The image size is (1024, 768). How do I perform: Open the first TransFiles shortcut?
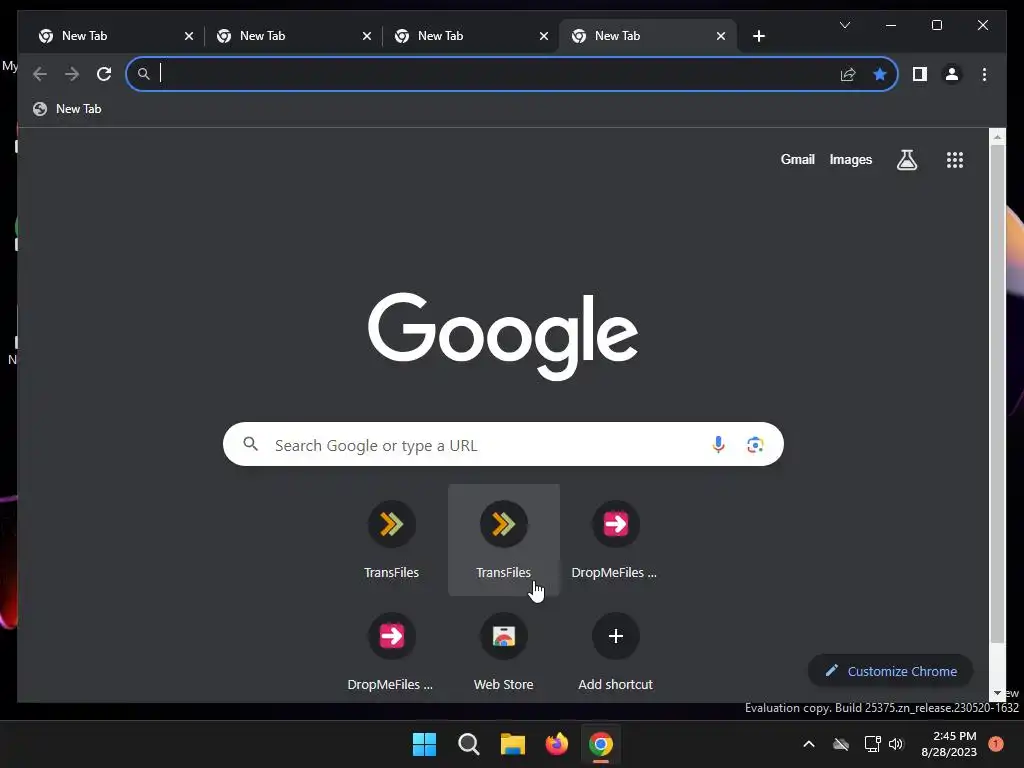(x=391, y=539)
